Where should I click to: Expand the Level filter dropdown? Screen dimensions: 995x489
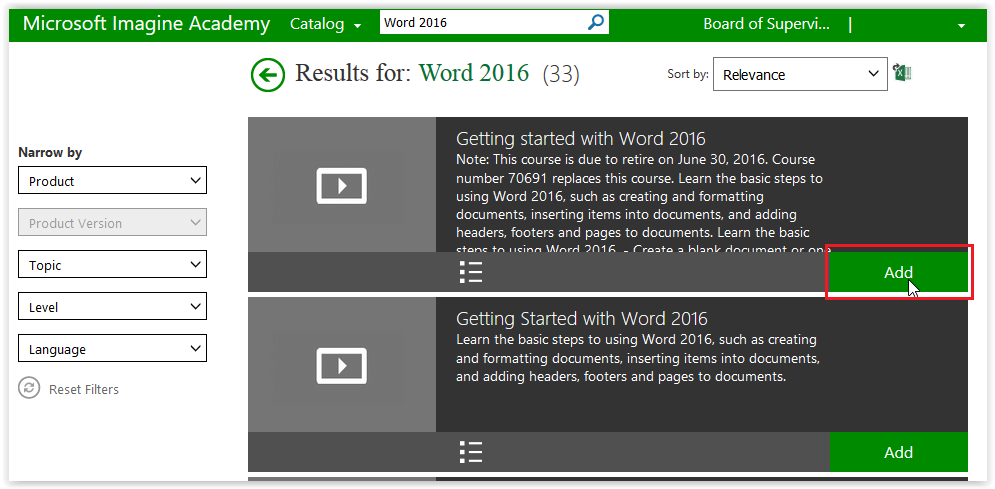point(112,306)
